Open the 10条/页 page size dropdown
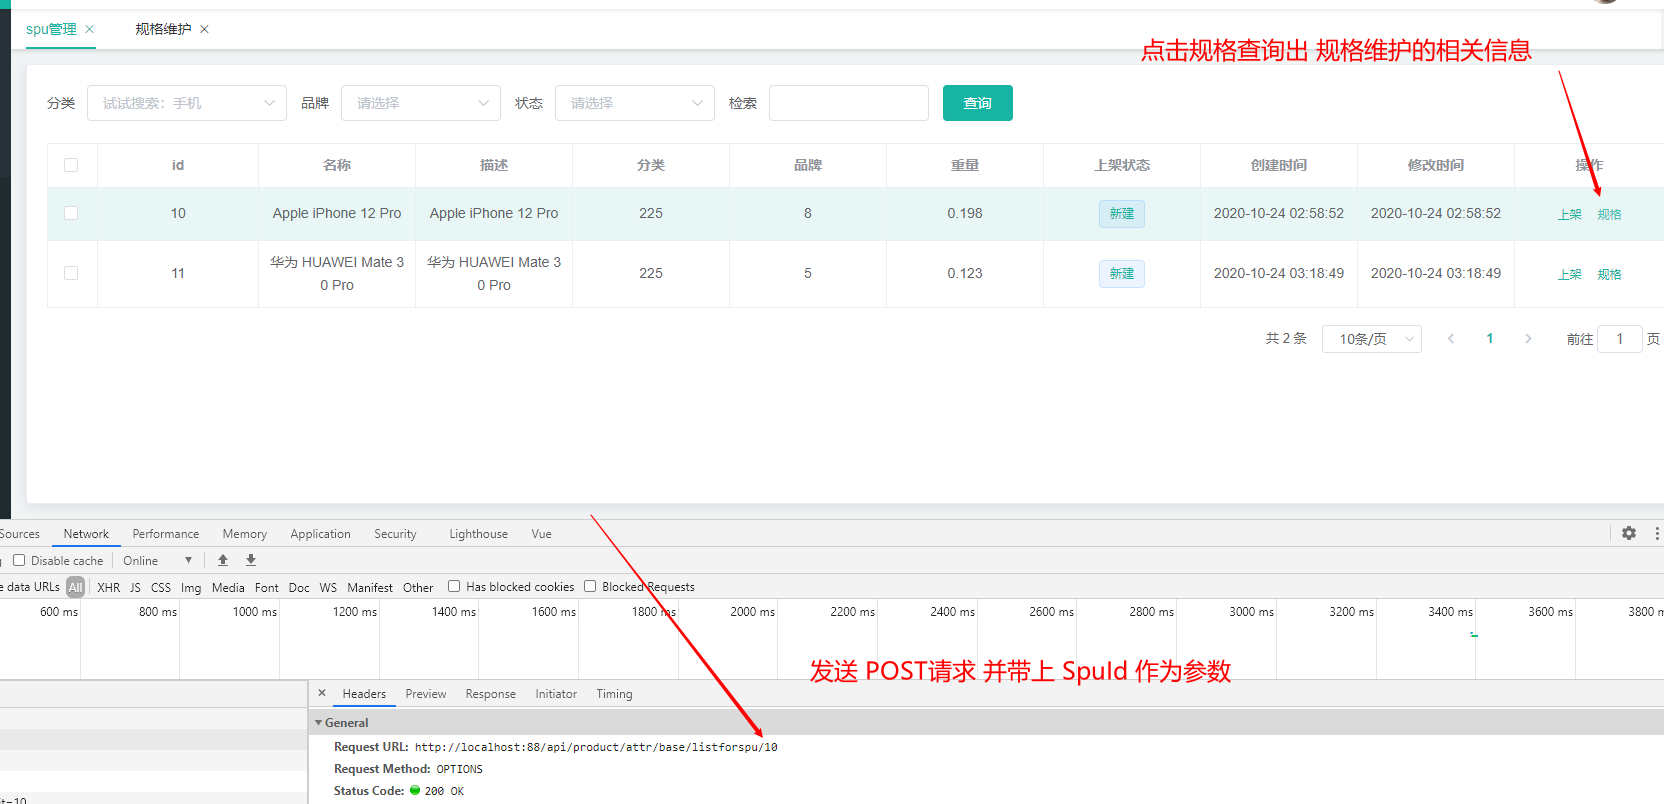This screenshot has height=804, width=1664. 1372,339
